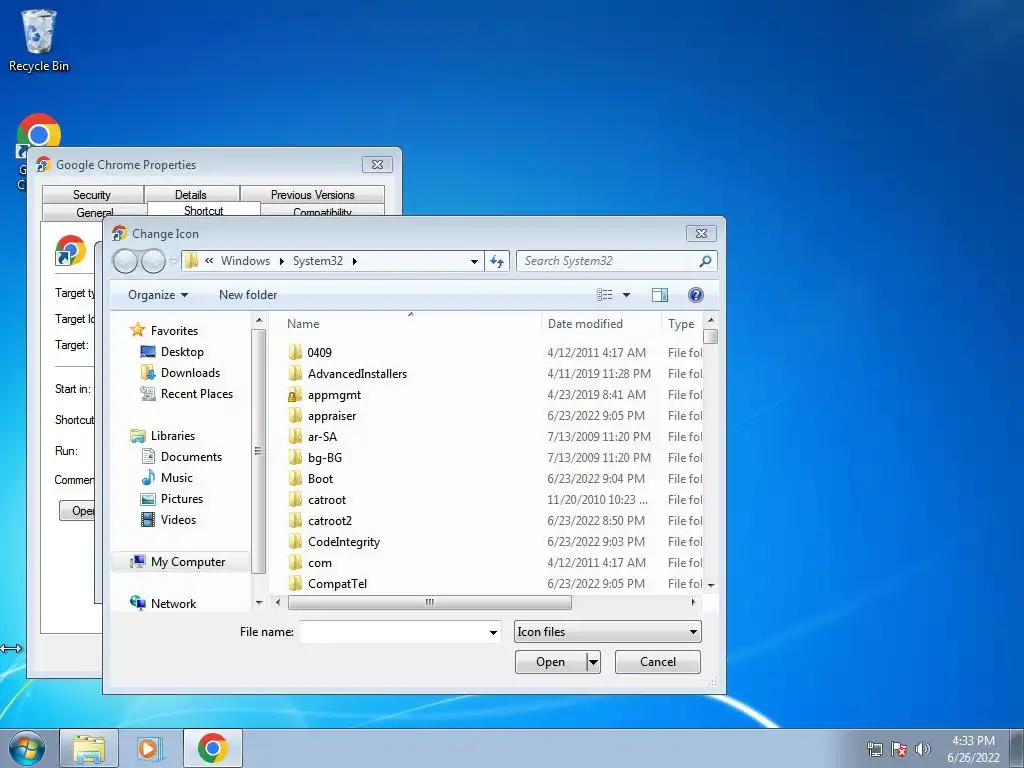Open the Organize dropdown menu
The width and height of the screenshot is (1024, 768).
click(x=158, y=295)
